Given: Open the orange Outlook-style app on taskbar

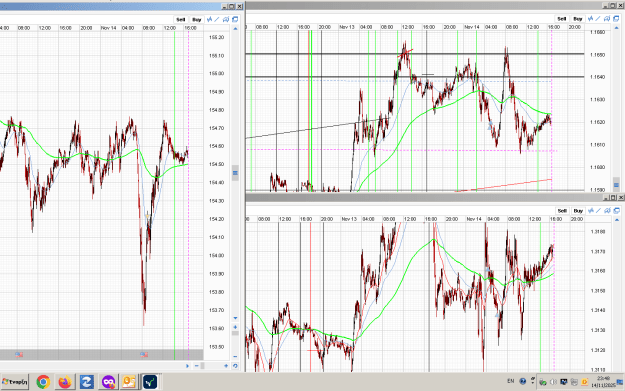Looking at the screenshot, I should tap(129, 382).
